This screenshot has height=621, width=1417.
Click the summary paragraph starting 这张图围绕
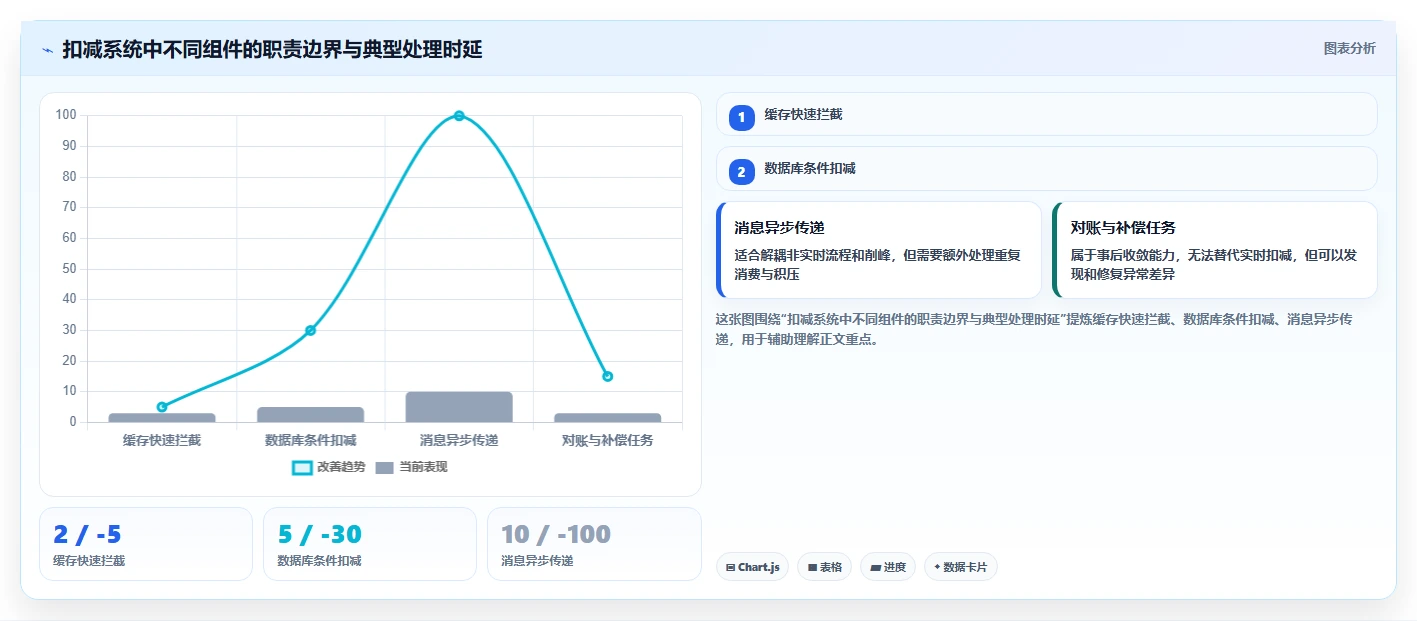pos(1035,329)
